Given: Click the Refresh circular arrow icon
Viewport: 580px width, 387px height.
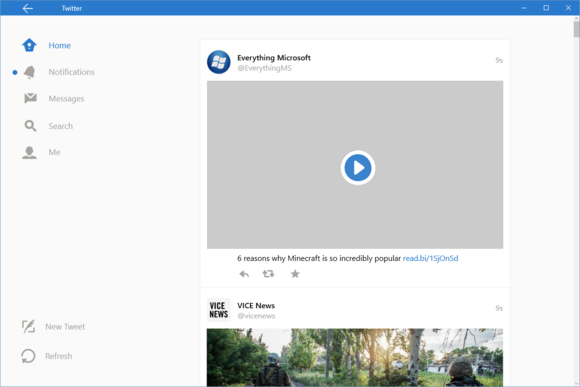Looking at the screenshot, I should pos(28,356).
